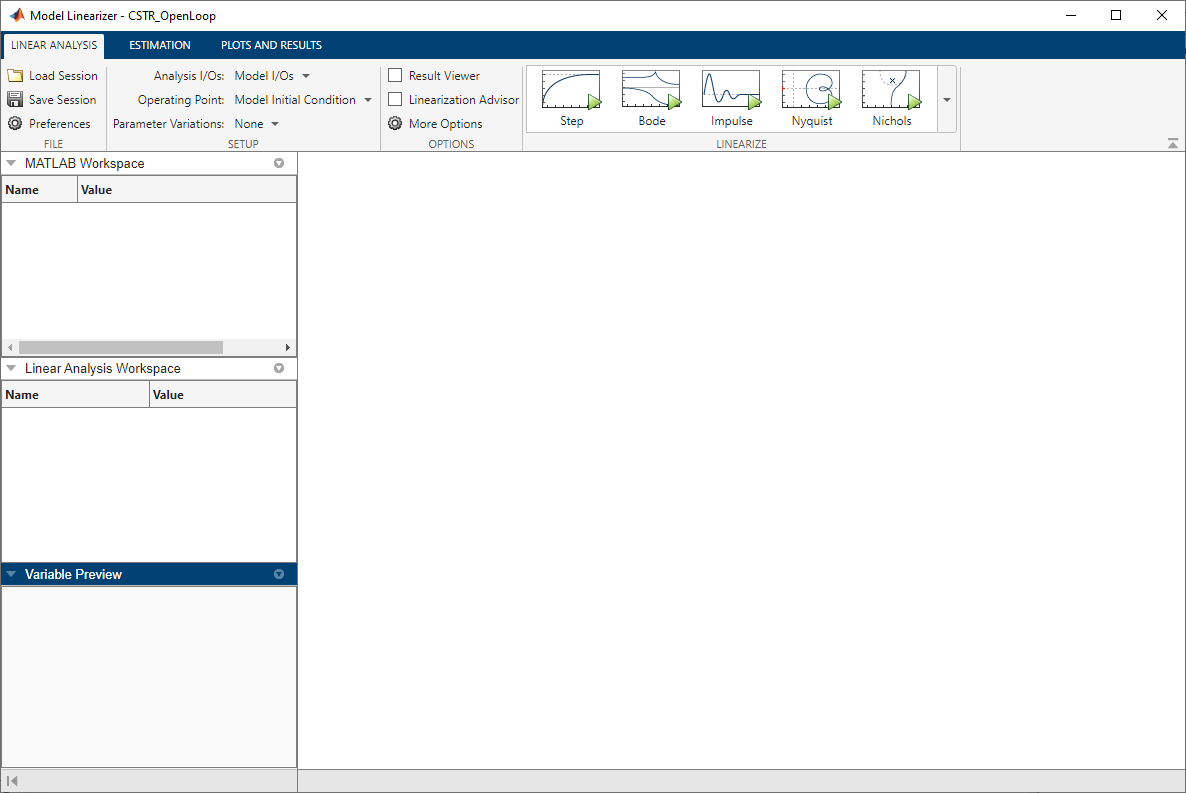Change the Operating Point selection
The width and height of the screenshot is (1186, 793).
click(x=367, y=99)
